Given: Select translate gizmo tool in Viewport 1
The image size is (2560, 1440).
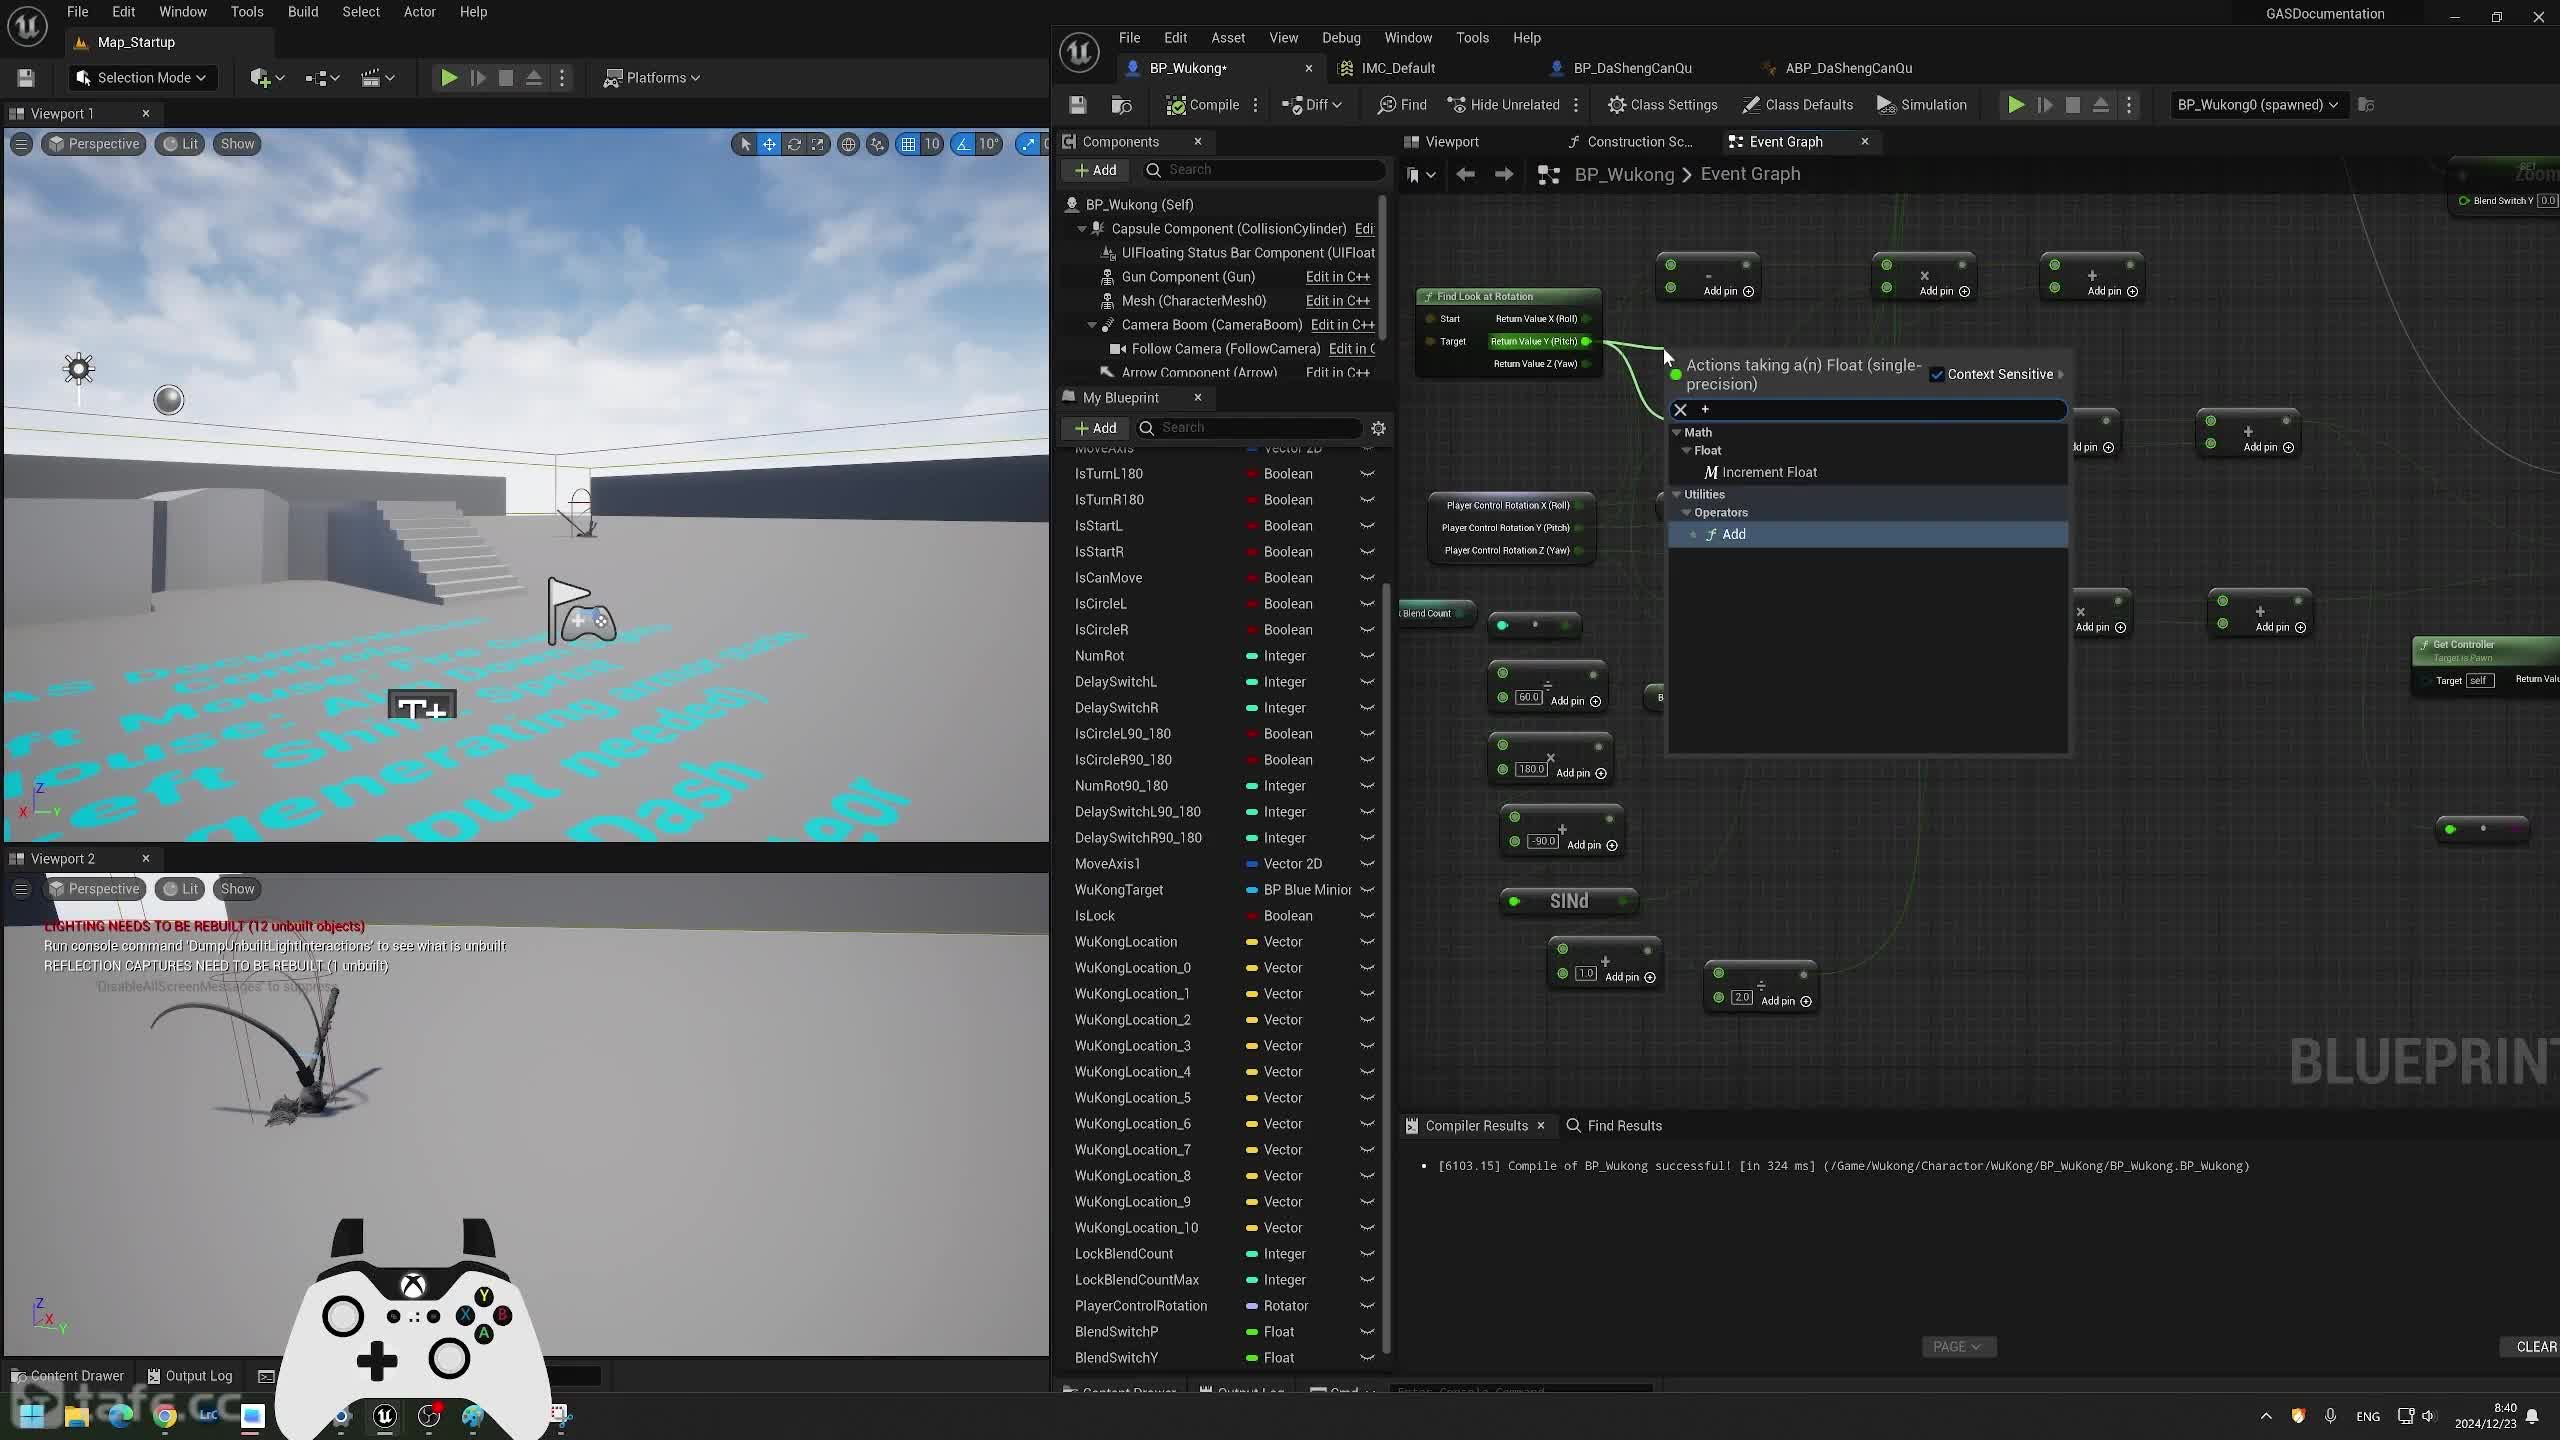Looking at the screenshot, I should [769, 145].
